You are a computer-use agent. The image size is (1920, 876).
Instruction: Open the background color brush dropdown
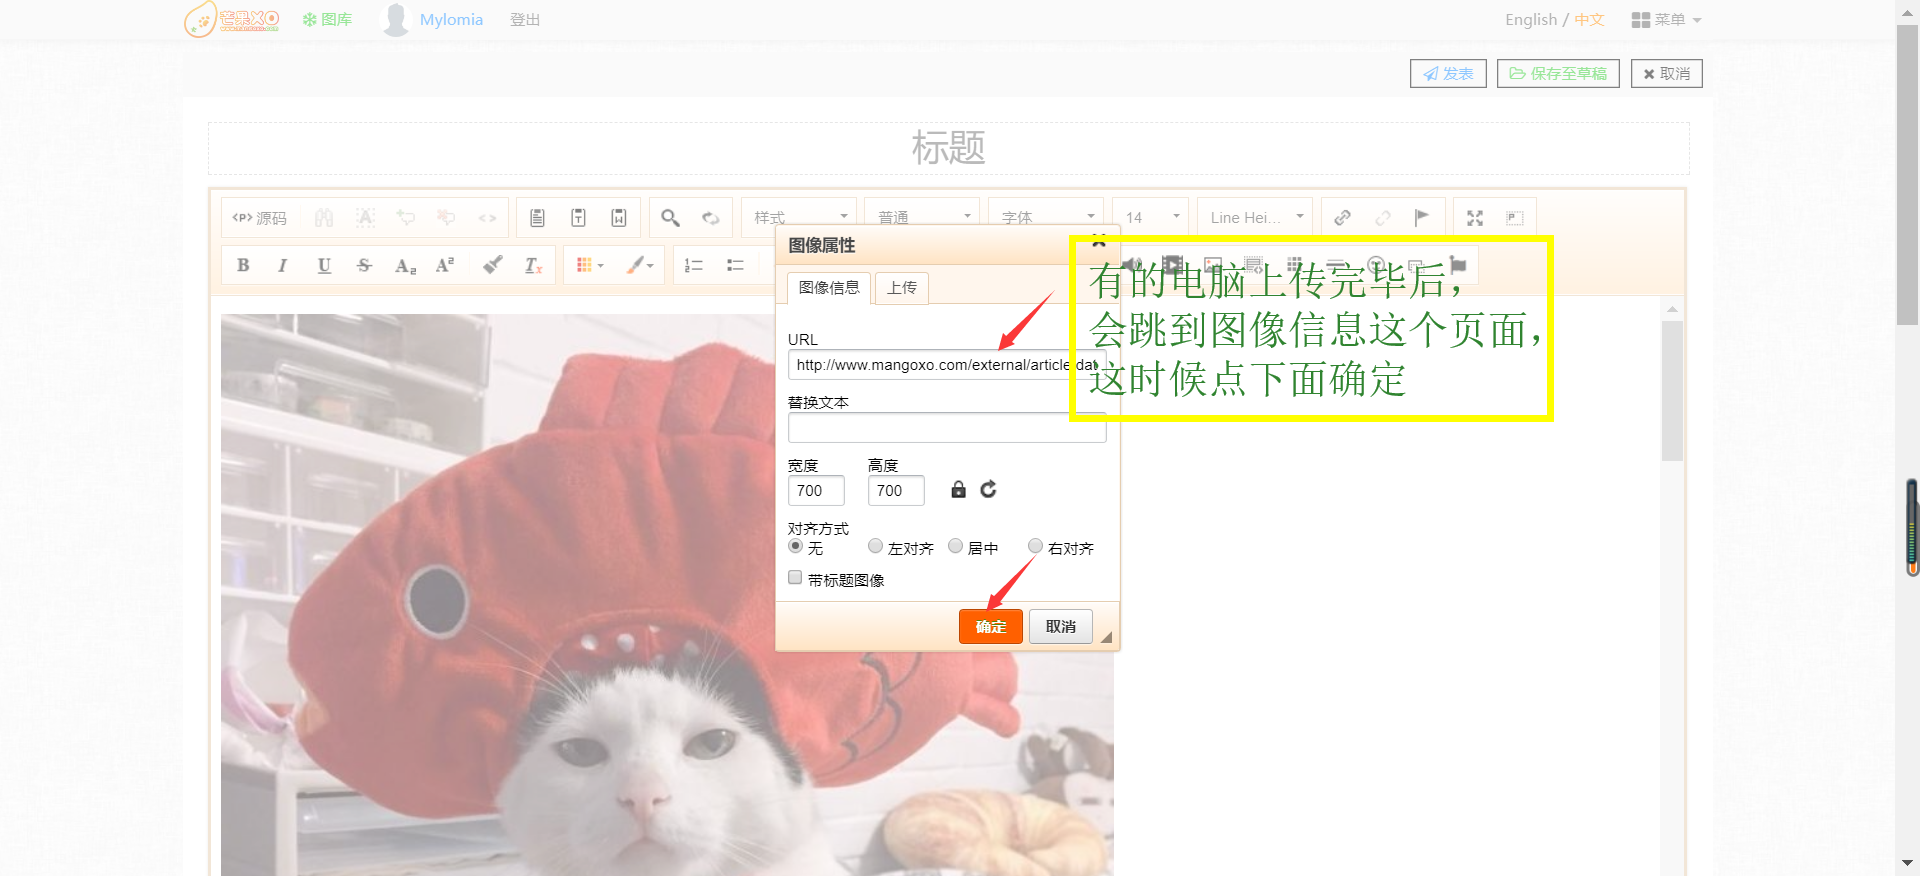(640, 265)
